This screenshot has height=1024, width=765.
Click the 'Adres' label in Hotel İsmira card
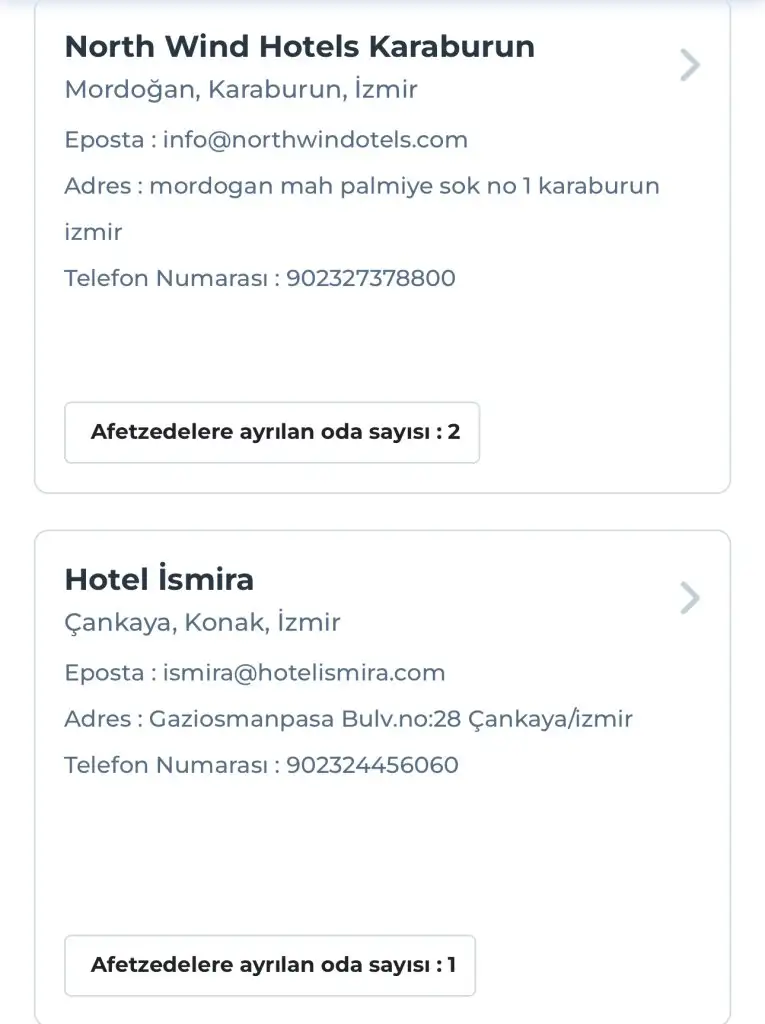97,719
